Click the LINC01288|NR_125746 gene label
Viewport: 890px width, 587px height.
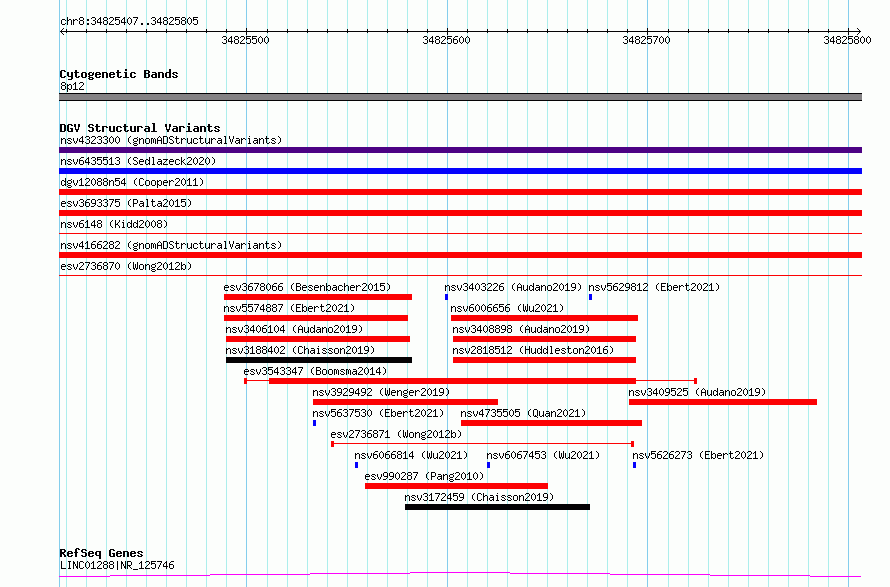(117, 565)
